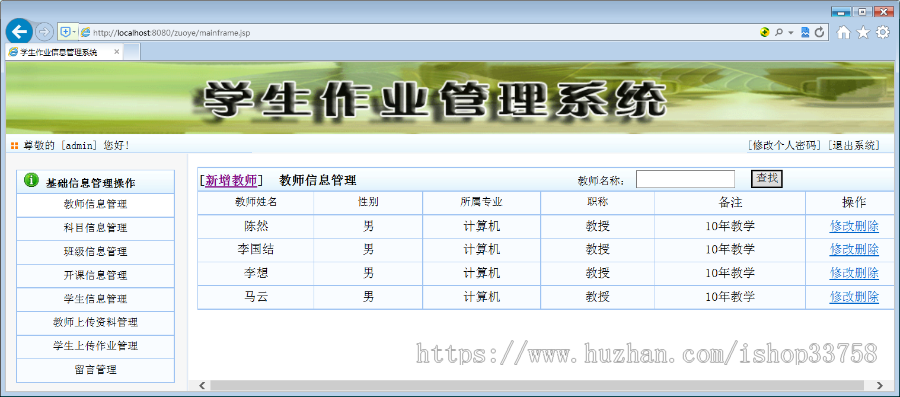Click the 所属专业 column header
Image resolution: width=900 pixels, height=397 pixels.
click(x=482, y=203)
